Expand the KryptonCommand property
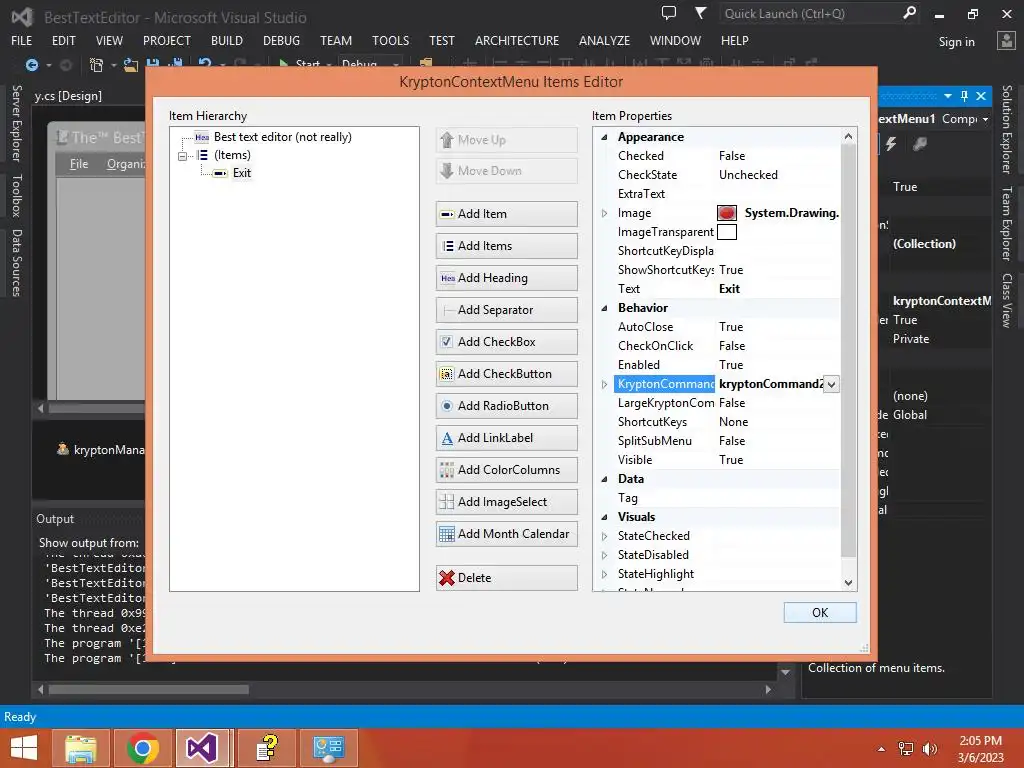1024x768 pixels. click(604, 384)
